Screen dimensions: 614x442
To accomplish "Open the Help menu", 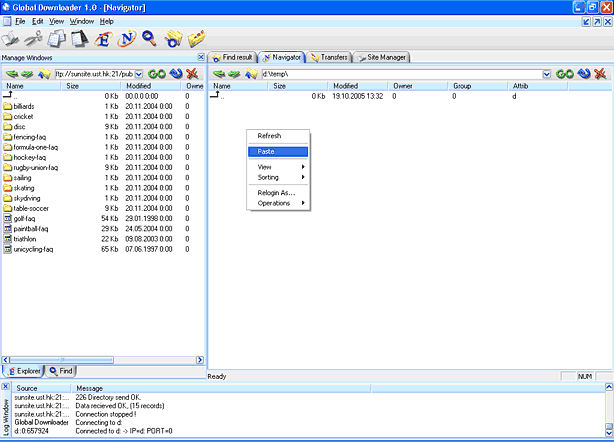I will click(107, 21).
